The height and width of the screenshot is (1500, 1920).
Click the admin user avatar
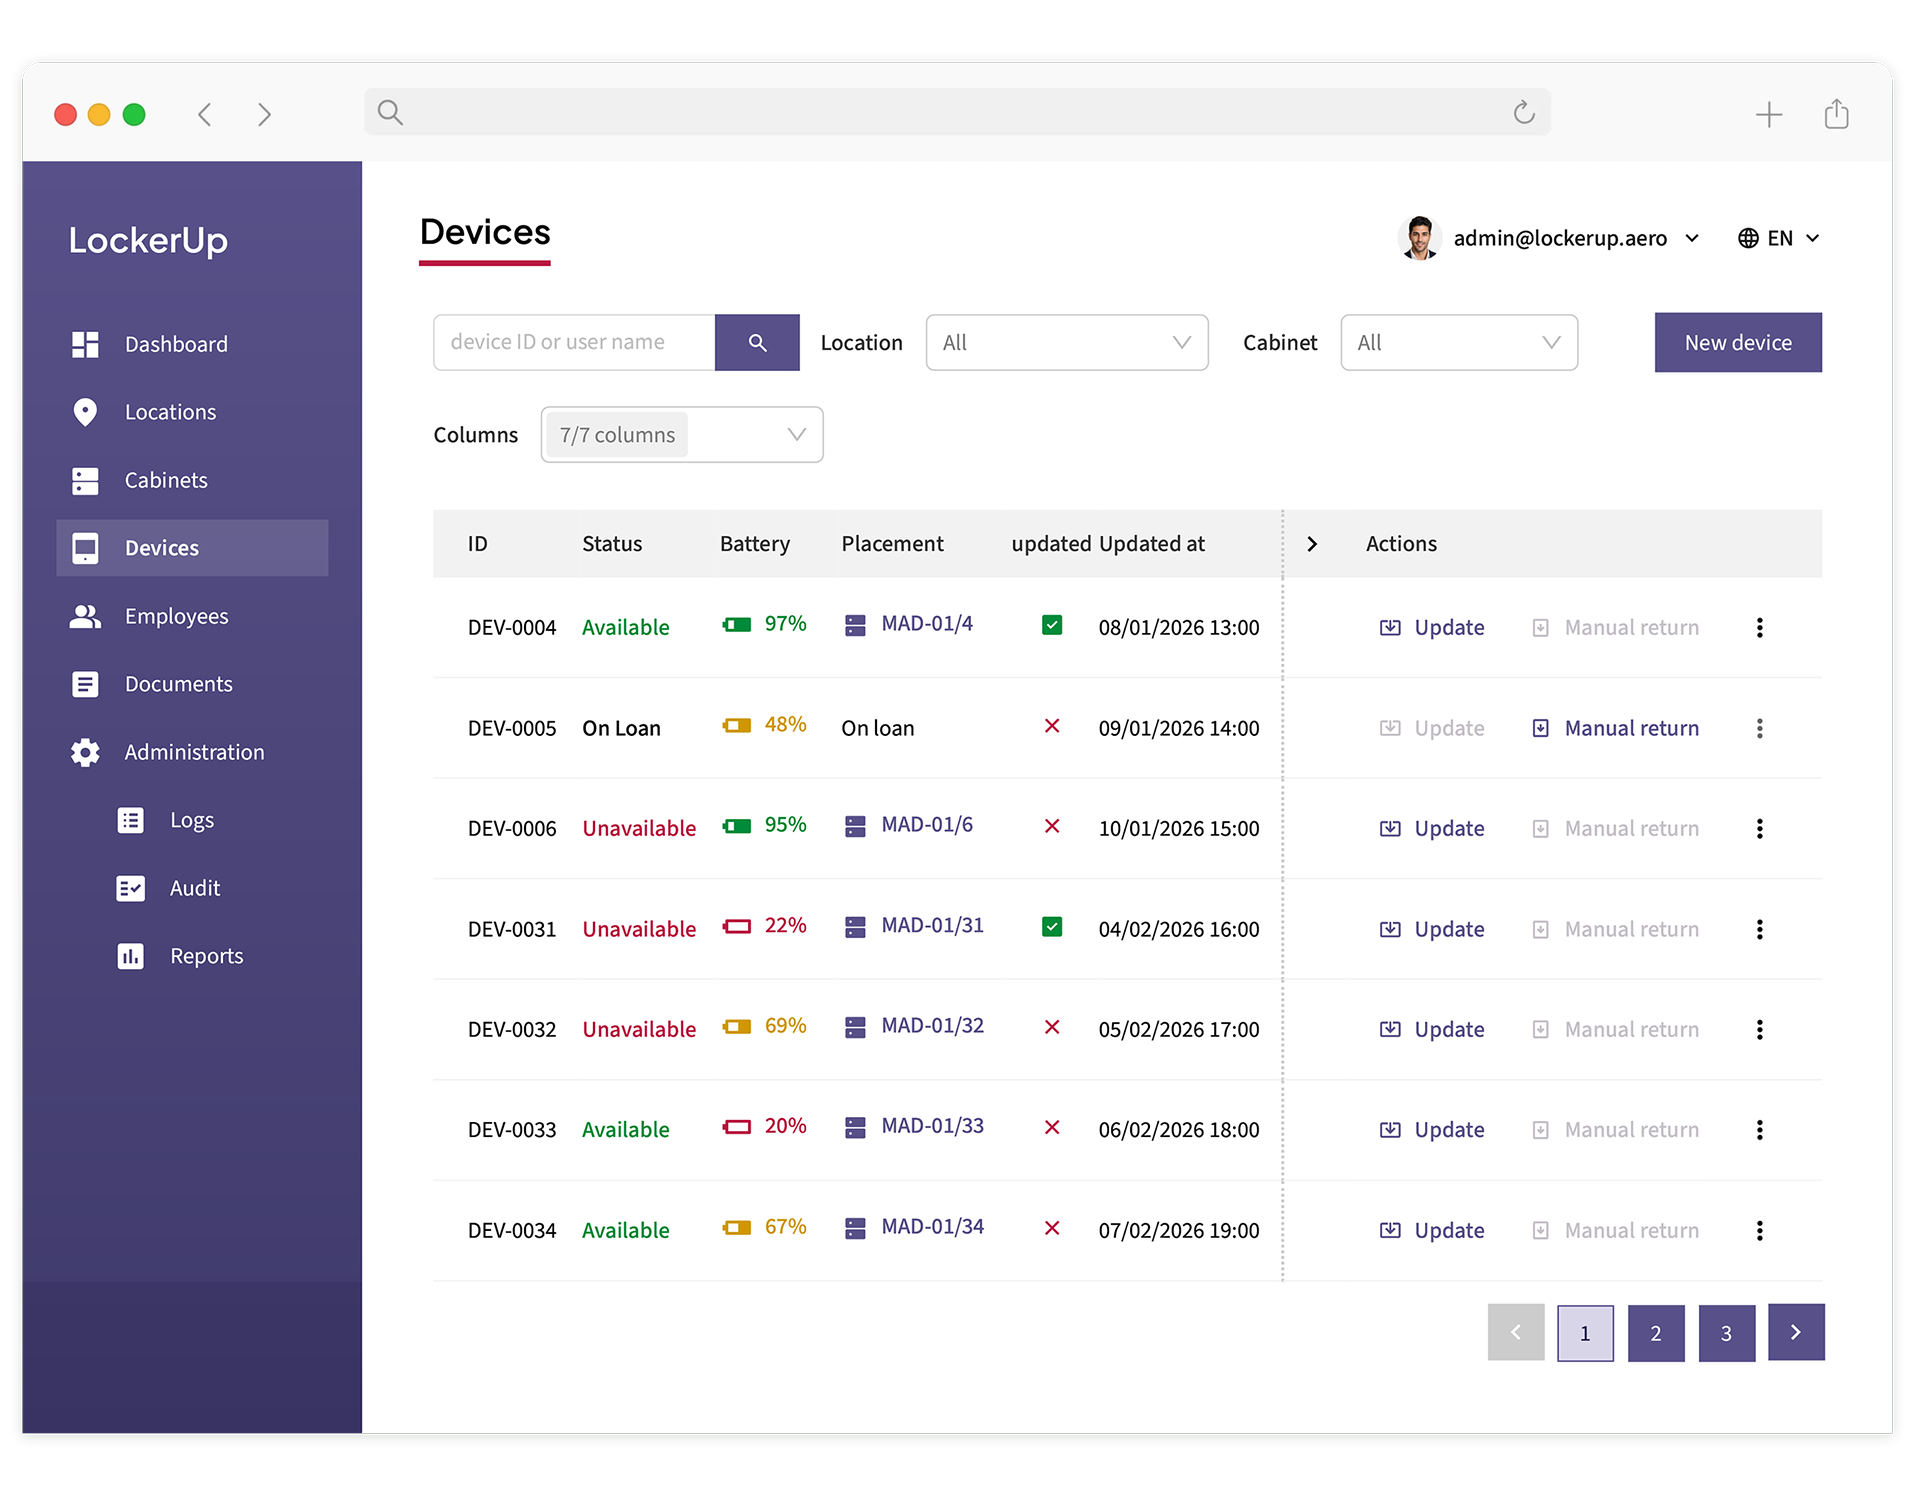click(x=1419, y=238)
